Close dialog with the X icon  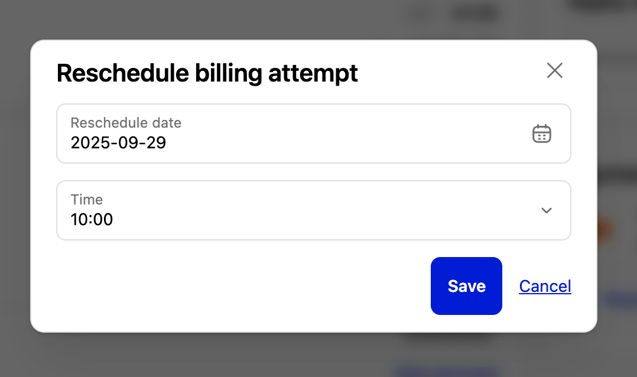click(x=555, y=70)
